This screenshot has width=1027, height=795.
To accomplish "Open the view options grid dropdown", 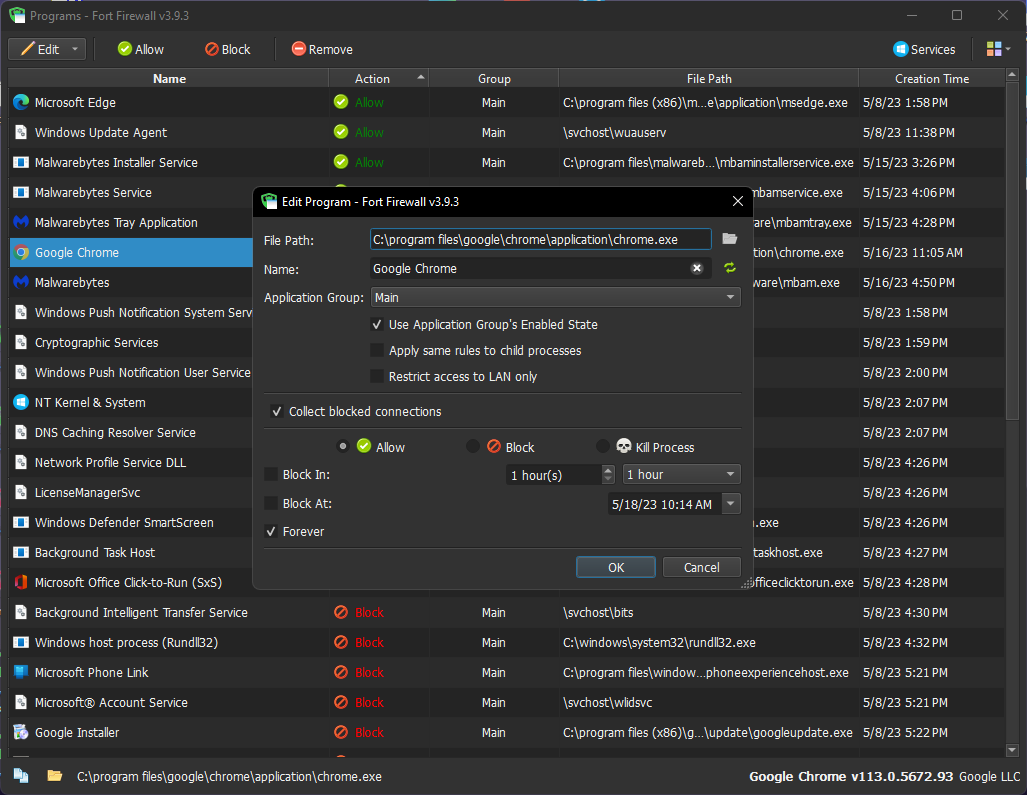I will [x=998, y=49].
